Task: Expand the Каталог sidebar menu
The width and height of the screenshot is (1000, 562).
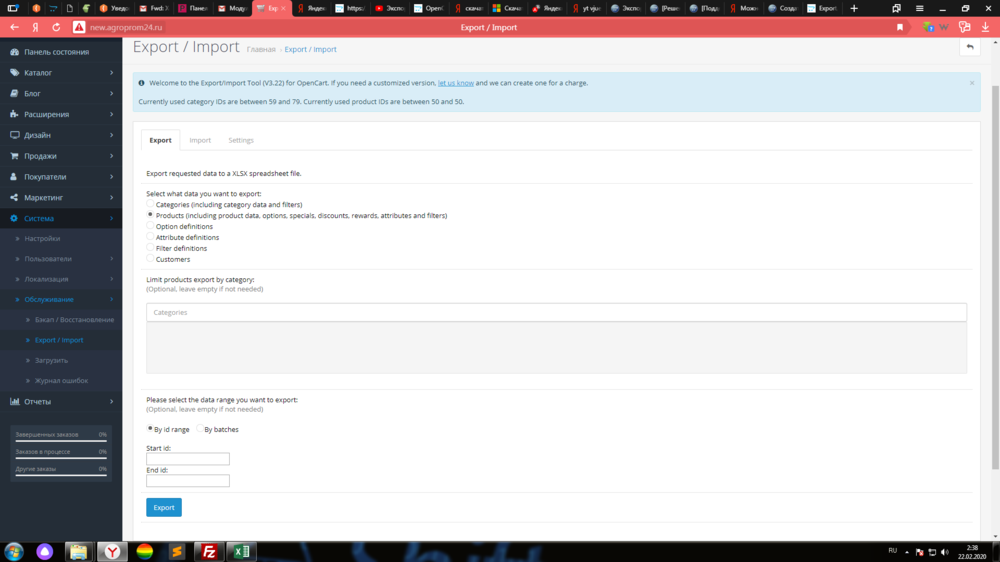Action: [60, 73]
